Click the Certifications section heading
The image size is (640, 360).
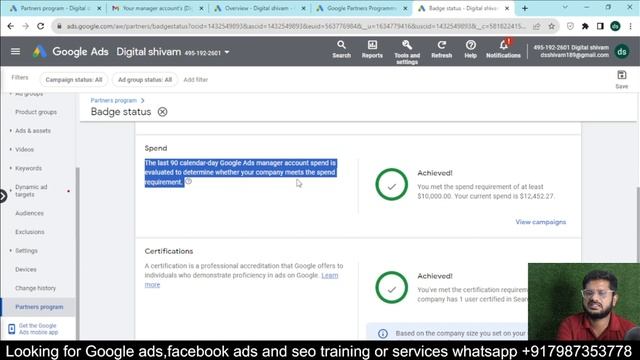[x=169, y=251]
